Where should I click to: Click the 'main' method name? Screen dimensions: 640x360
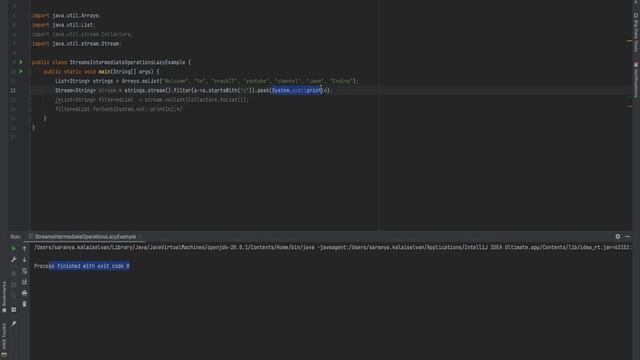pos(104,72)
